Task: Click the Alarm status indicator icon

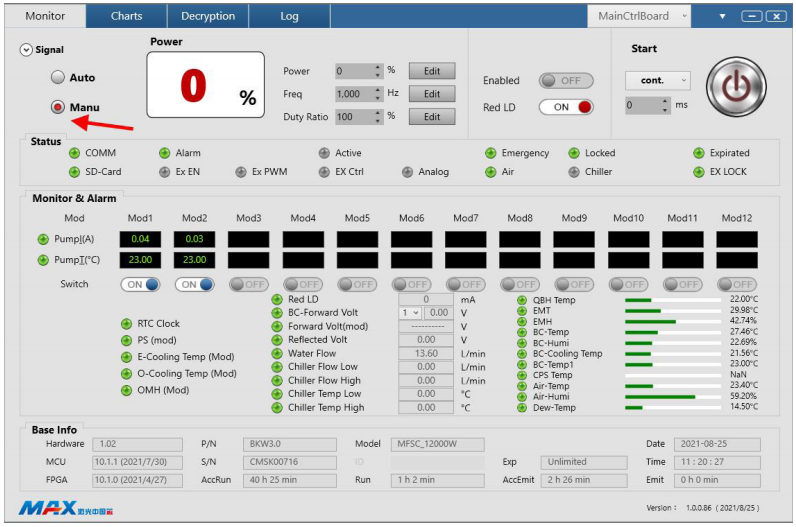Action: click(165, 153)
